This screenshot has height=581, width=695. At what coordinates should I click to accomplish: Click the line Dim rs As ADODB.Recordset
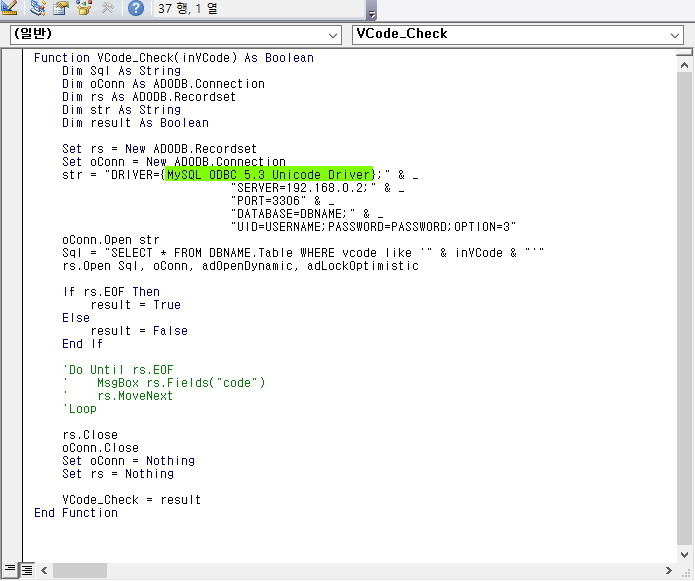click(149, 97)
